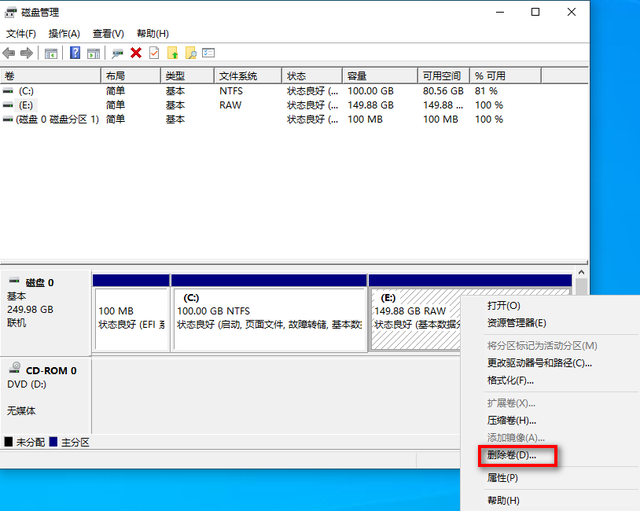Maximize the Disk Management window
The width and height of the screenshot is (640, 511).
(535, 12)
